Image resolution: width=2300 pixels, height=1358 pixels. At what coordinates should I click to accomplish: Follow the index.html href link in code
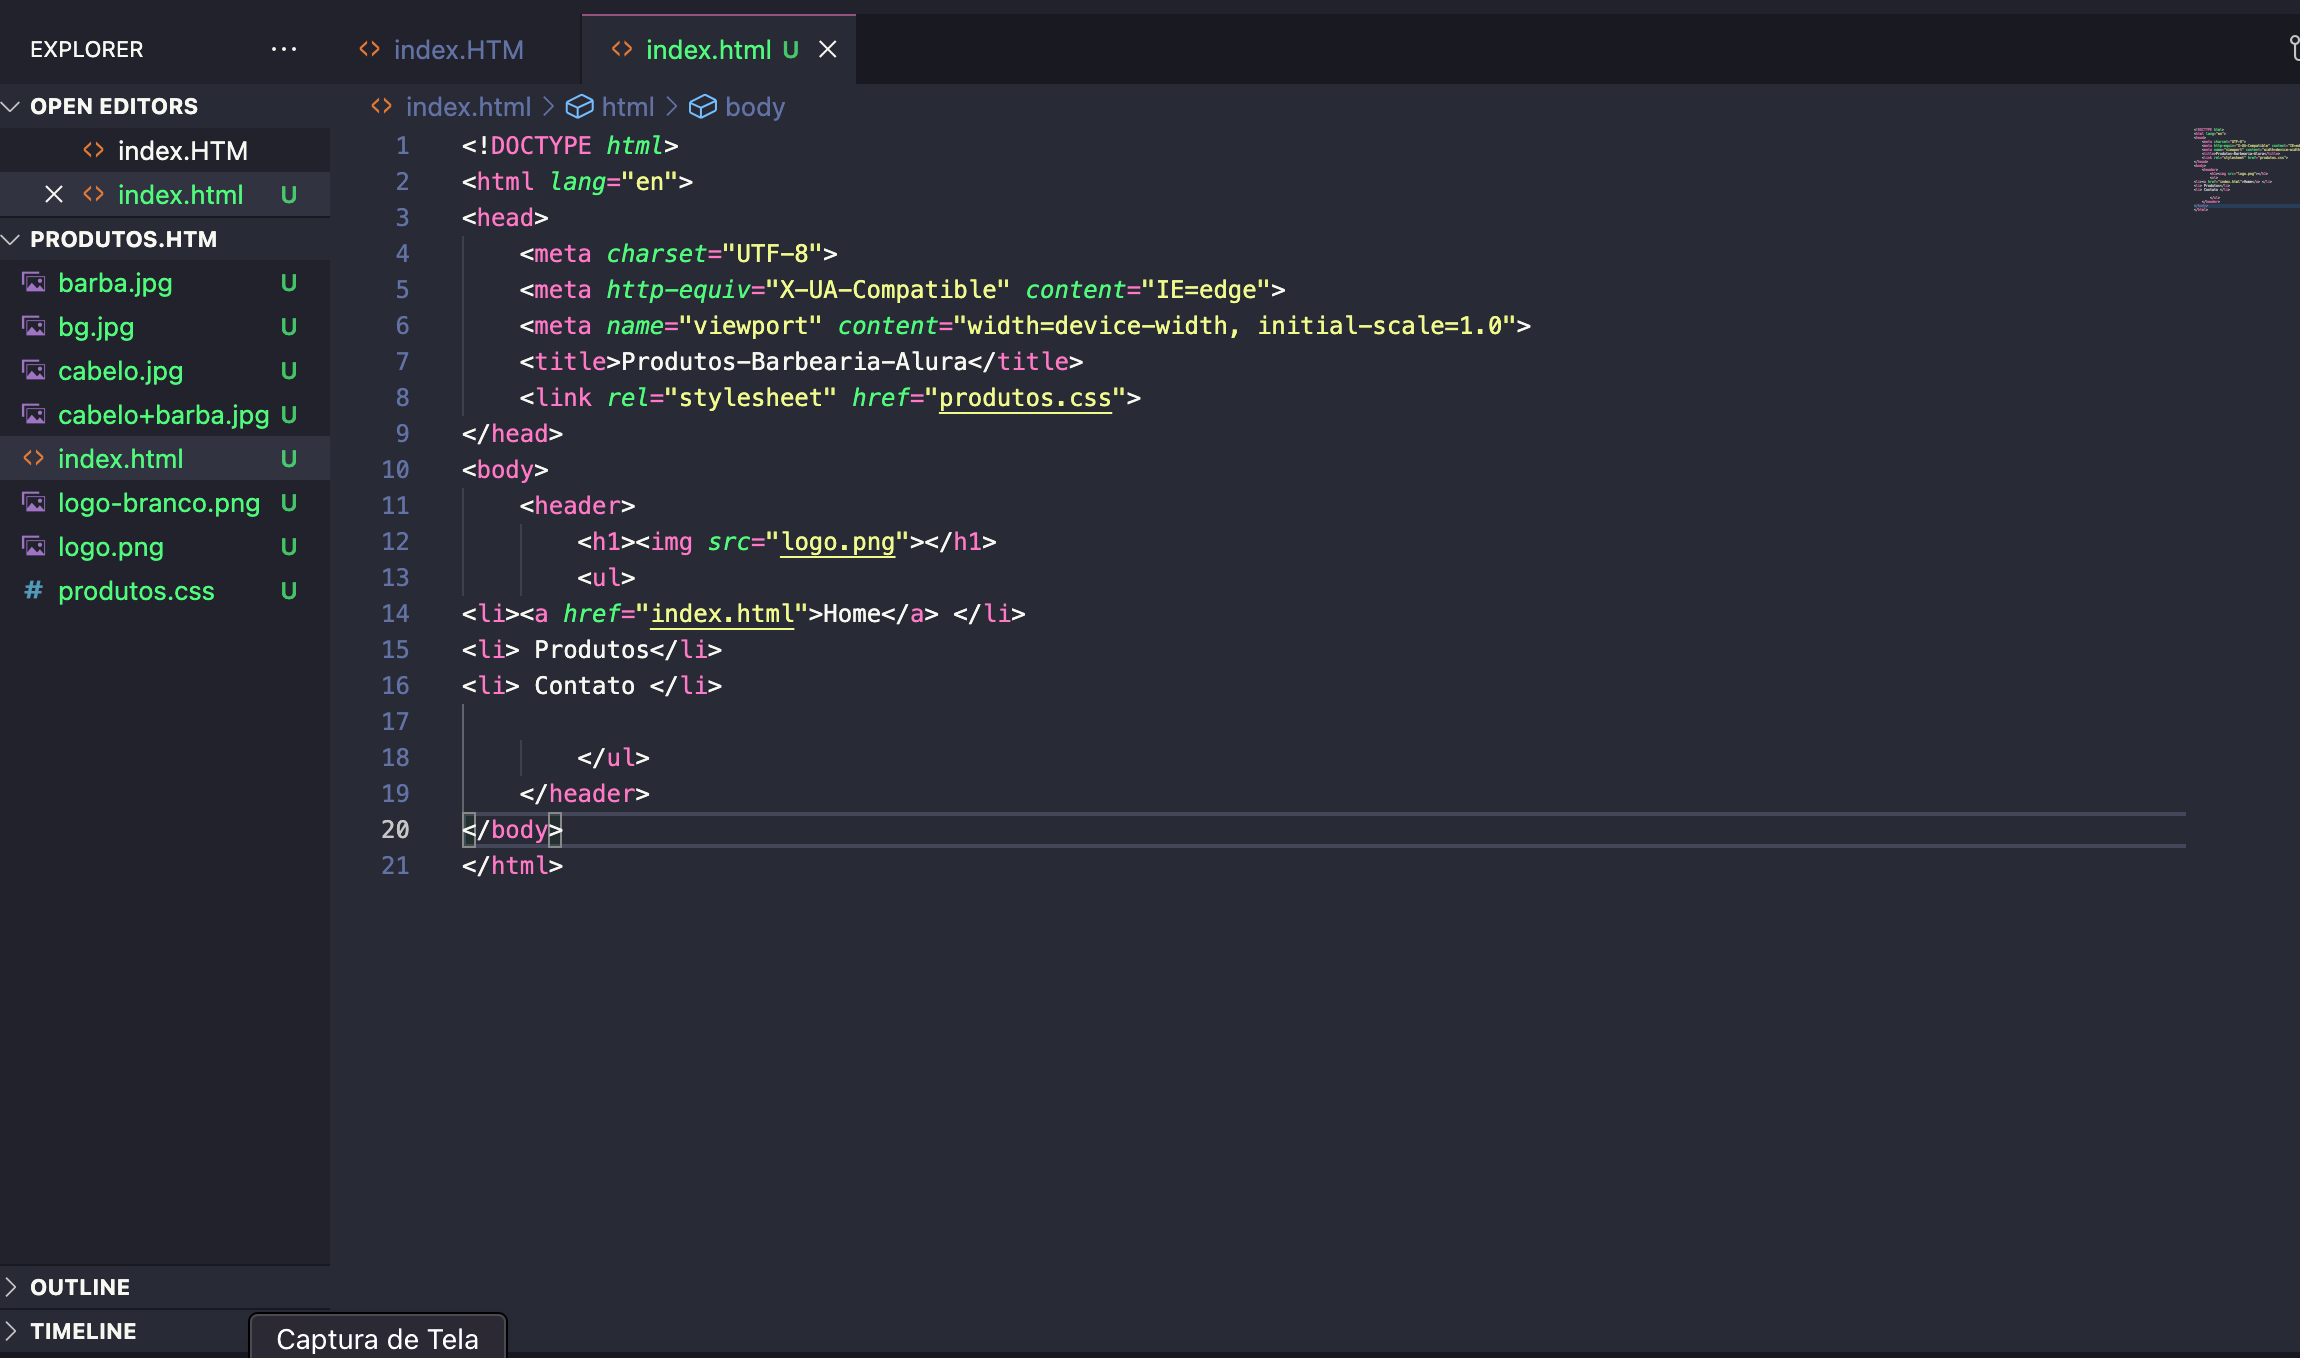pos(722,614)
